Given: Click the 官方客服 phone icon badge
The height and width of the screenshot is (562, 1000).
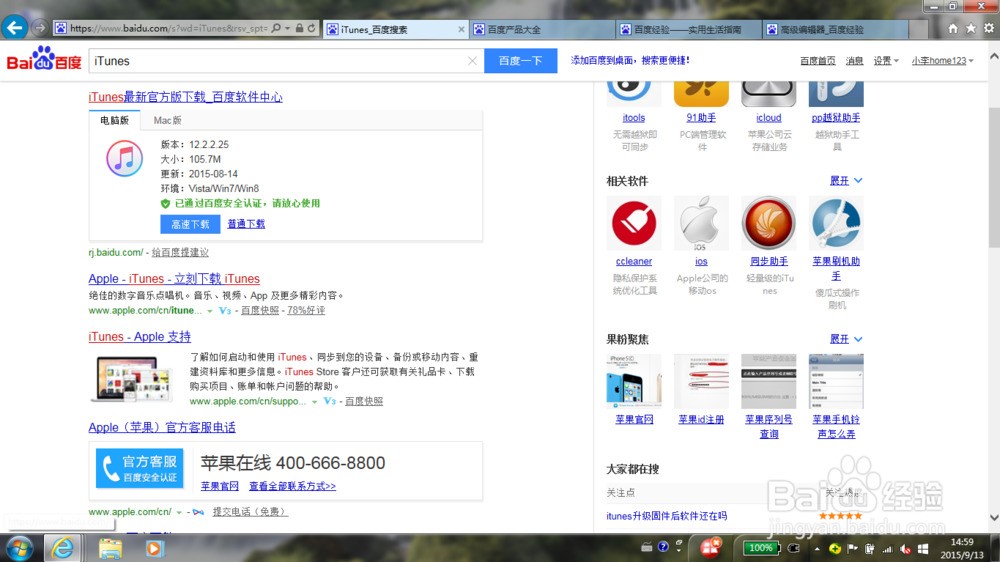Looking at the screenshot, I should point(139,468).
